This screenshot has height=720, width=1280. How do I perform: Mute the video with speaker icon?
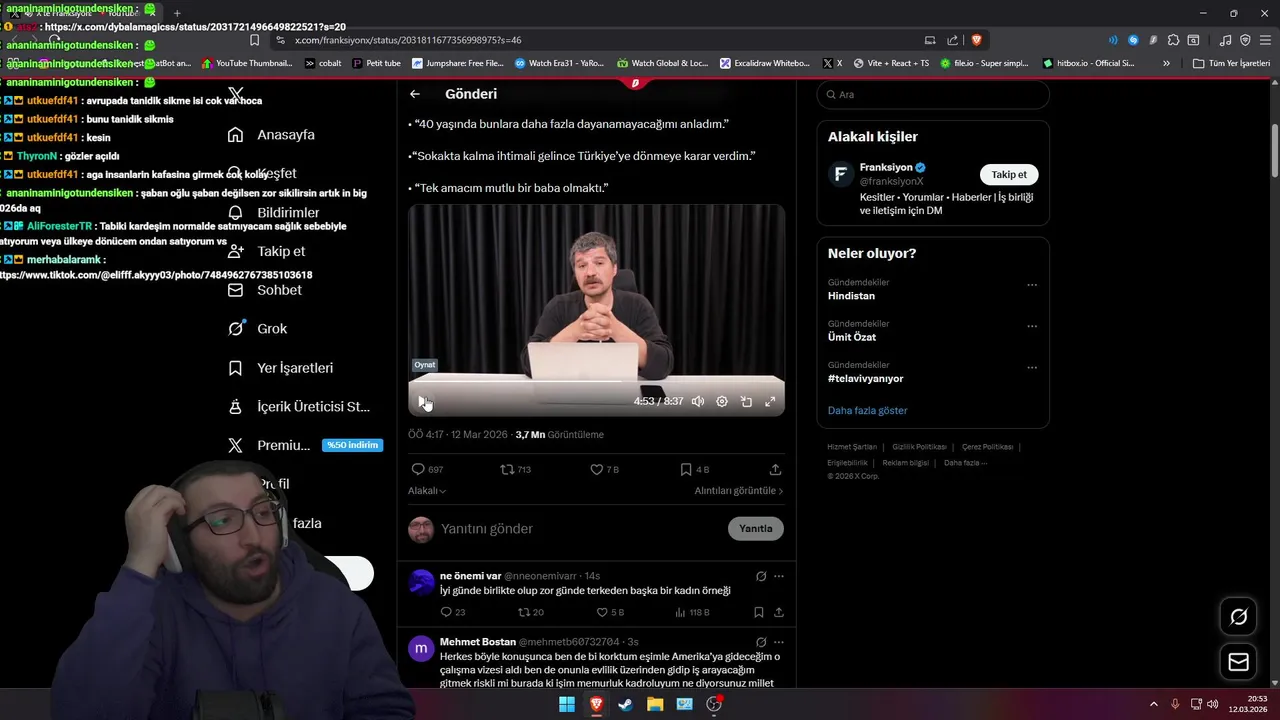coord(697,401)
